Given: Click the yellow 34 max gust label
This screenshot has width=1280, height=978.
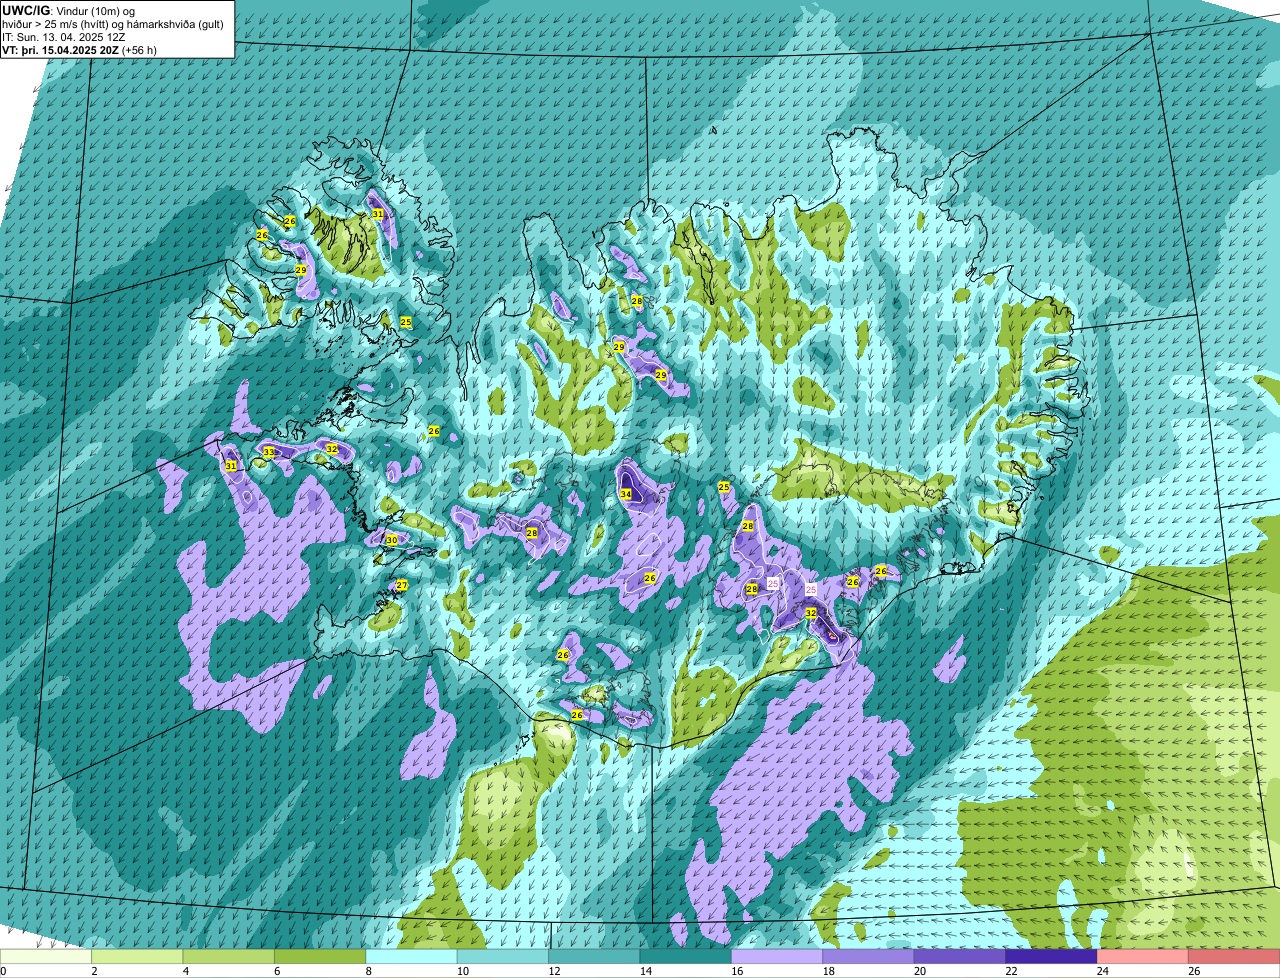Looking at the screenshot, I should pyautogui.click(x=626, y=494).
